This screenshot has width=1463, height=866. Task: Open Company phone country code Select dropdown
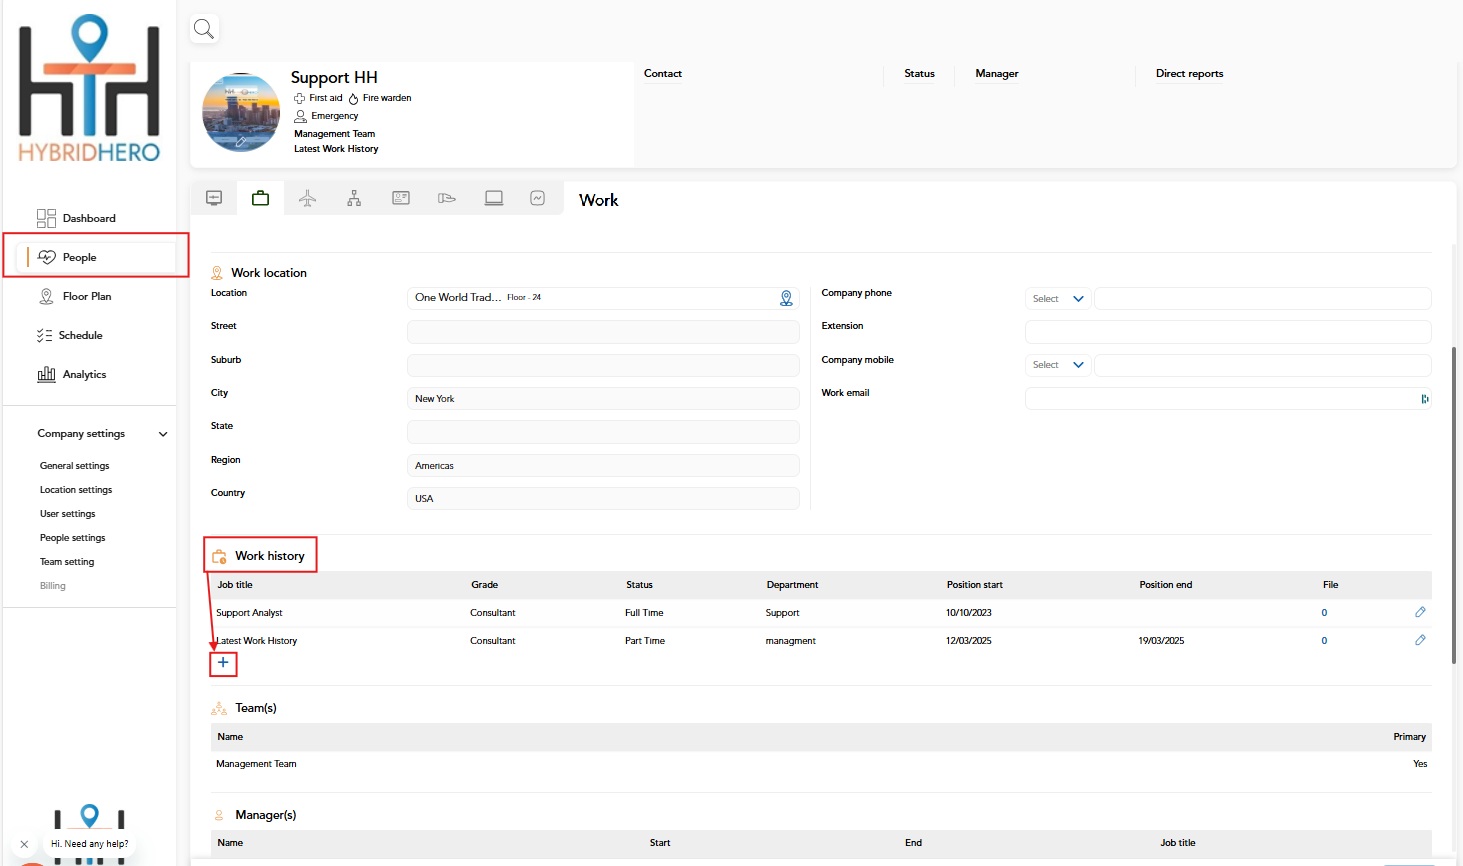1058,299
